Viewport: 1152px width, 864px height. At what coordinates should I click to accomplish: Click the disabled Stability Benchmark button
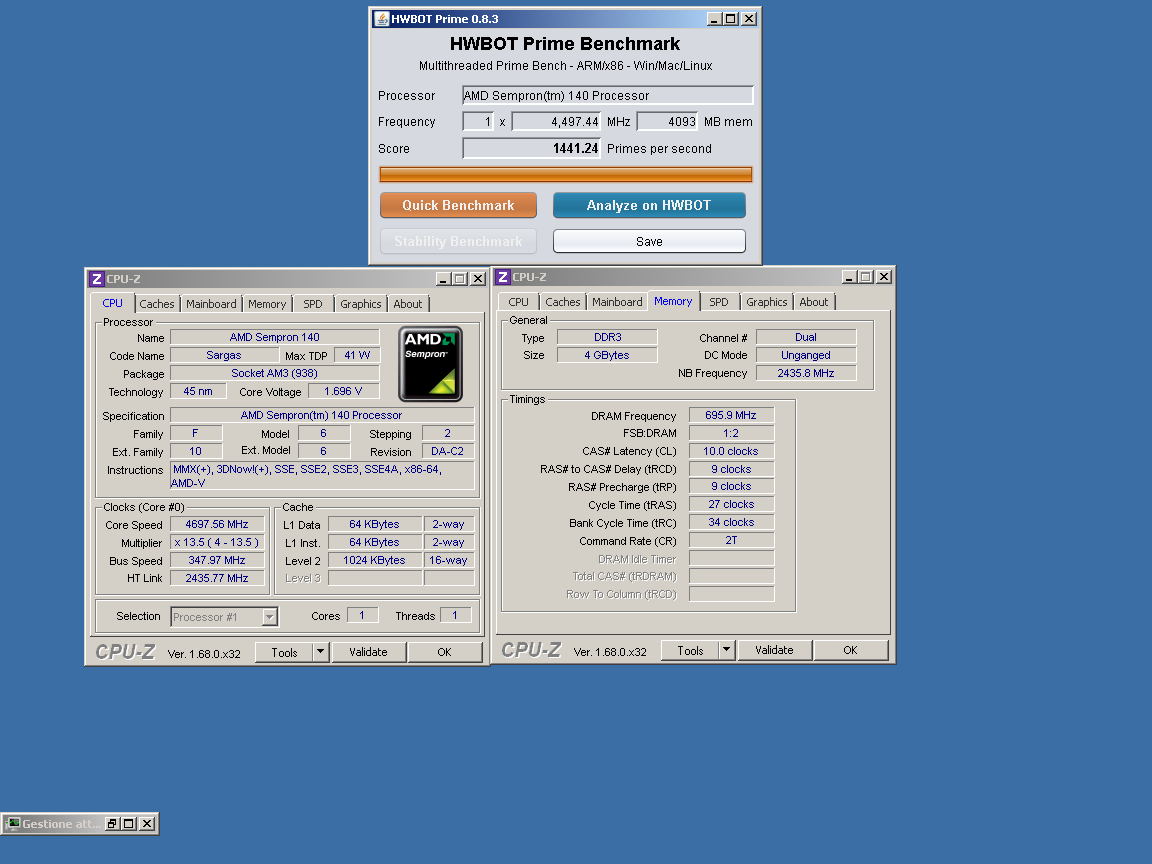point(458,242)
